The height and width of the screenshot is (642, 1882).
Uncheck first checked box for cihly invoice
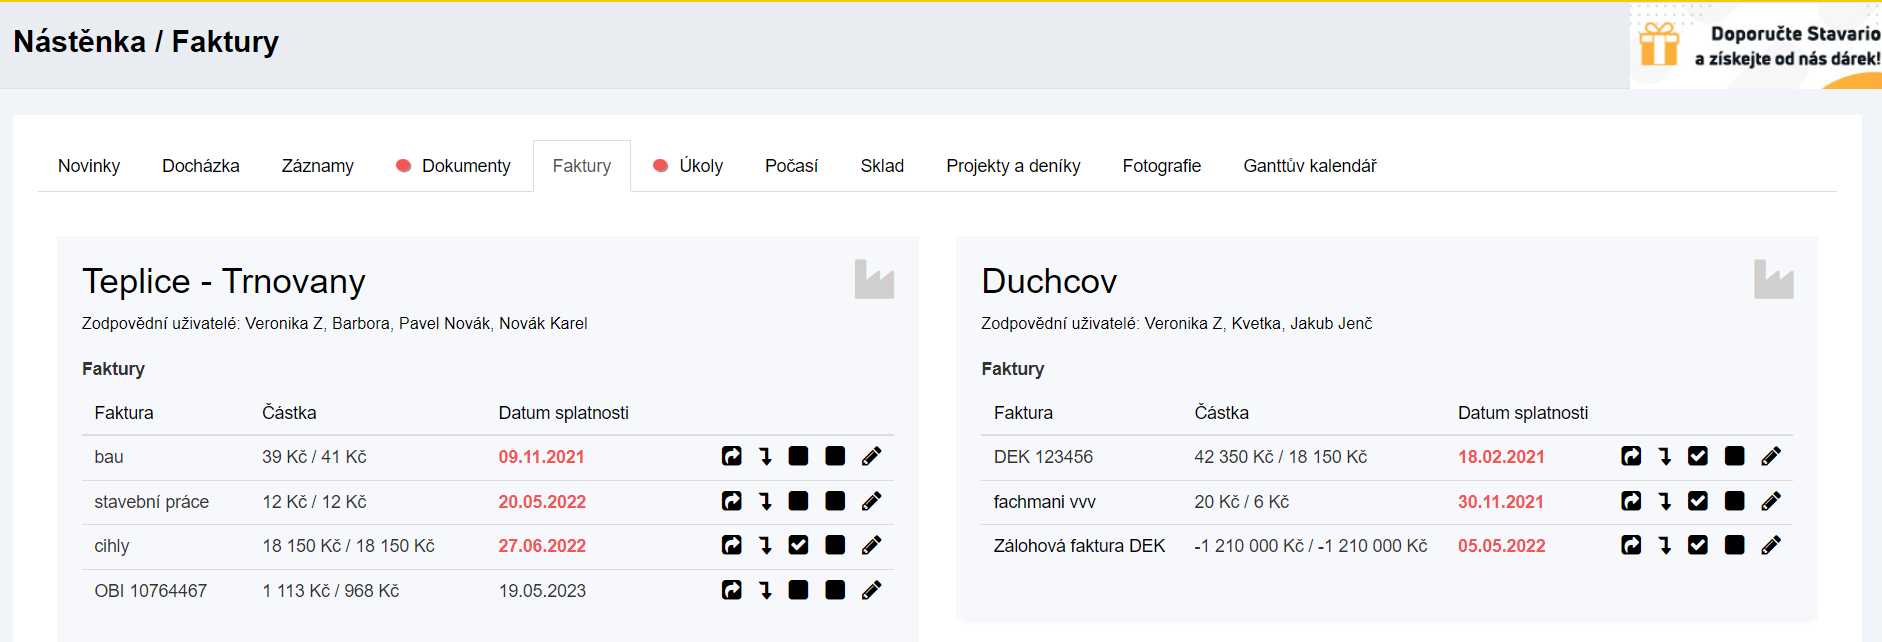798,545
